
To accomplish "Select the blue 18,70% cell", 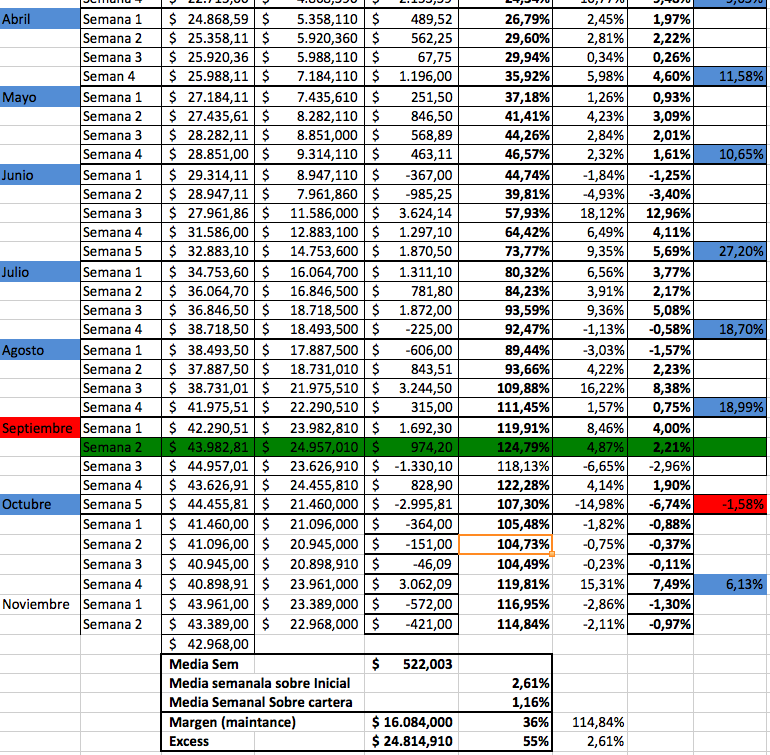I will coord(730,329).
